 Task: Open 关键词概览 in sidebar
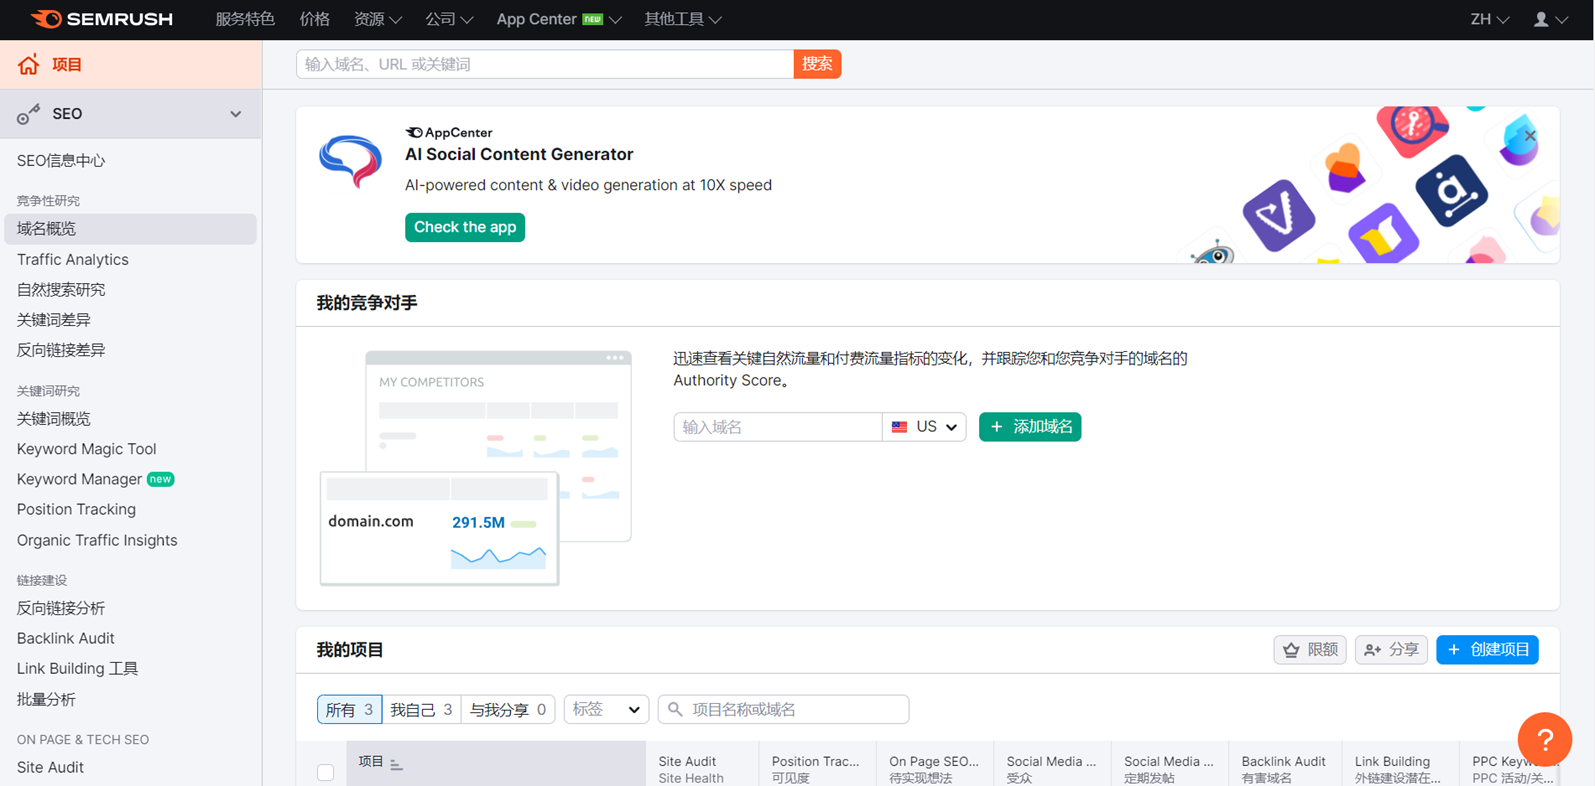click(54, 419)
